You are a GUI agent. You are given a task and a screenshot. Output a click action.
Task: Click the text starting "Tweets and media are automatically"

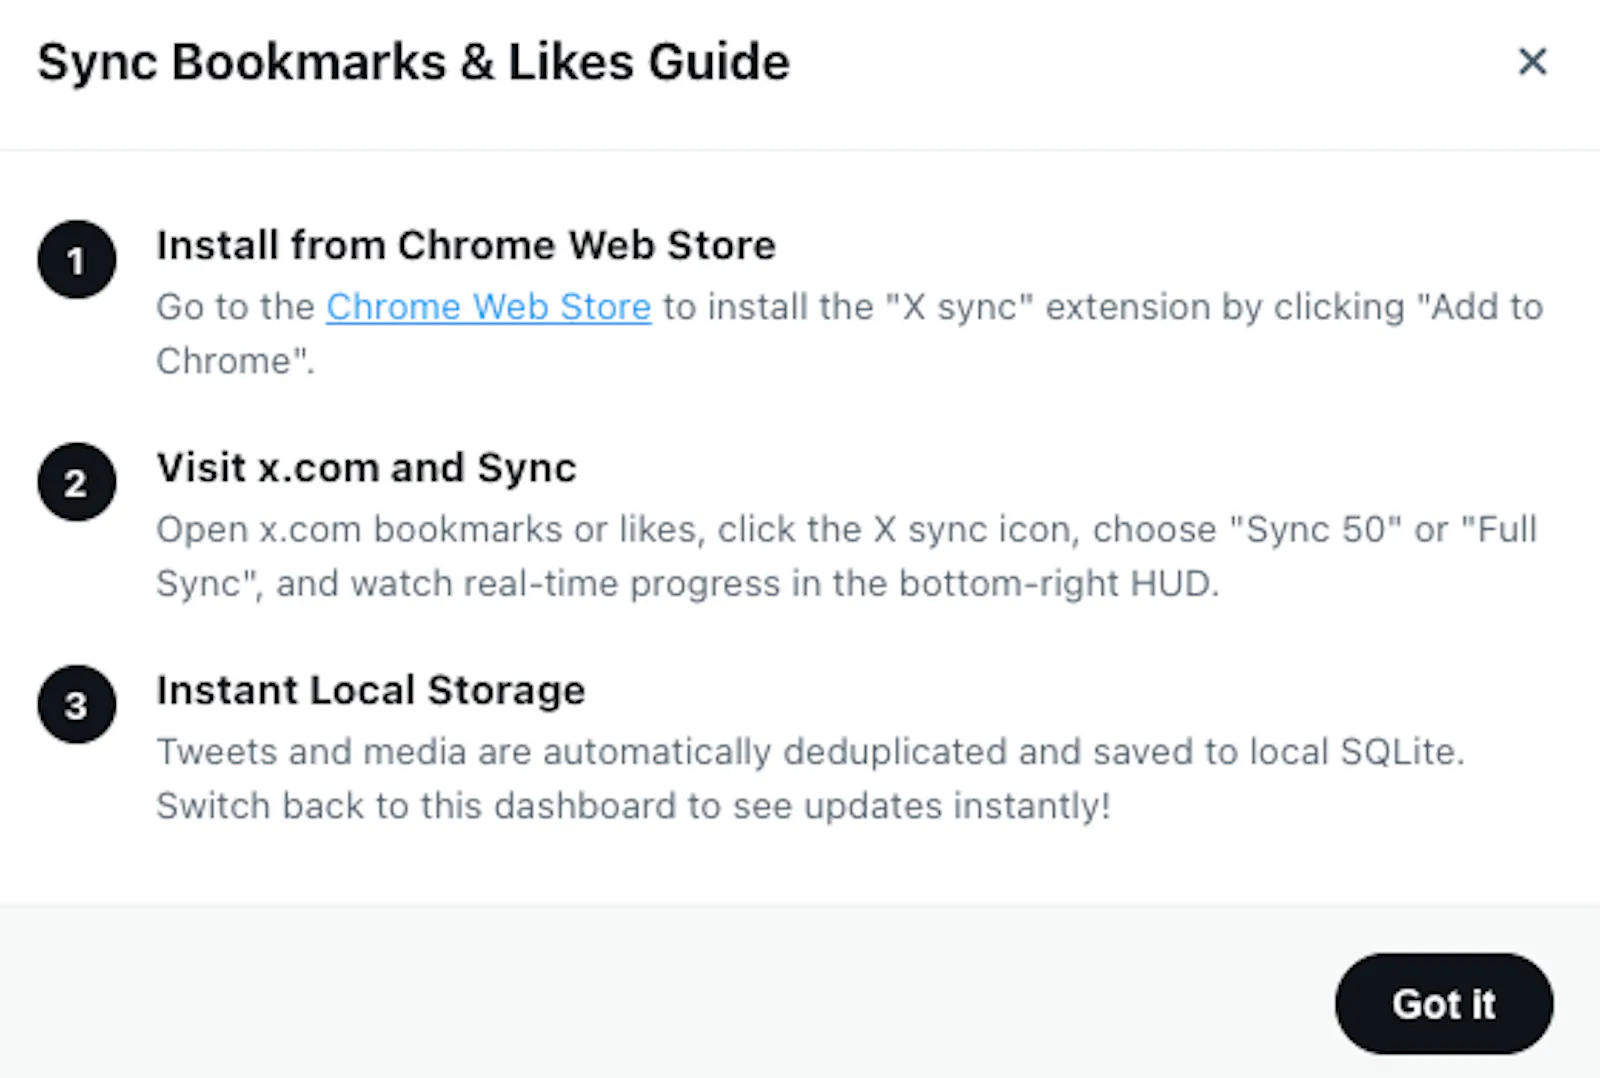811,778
